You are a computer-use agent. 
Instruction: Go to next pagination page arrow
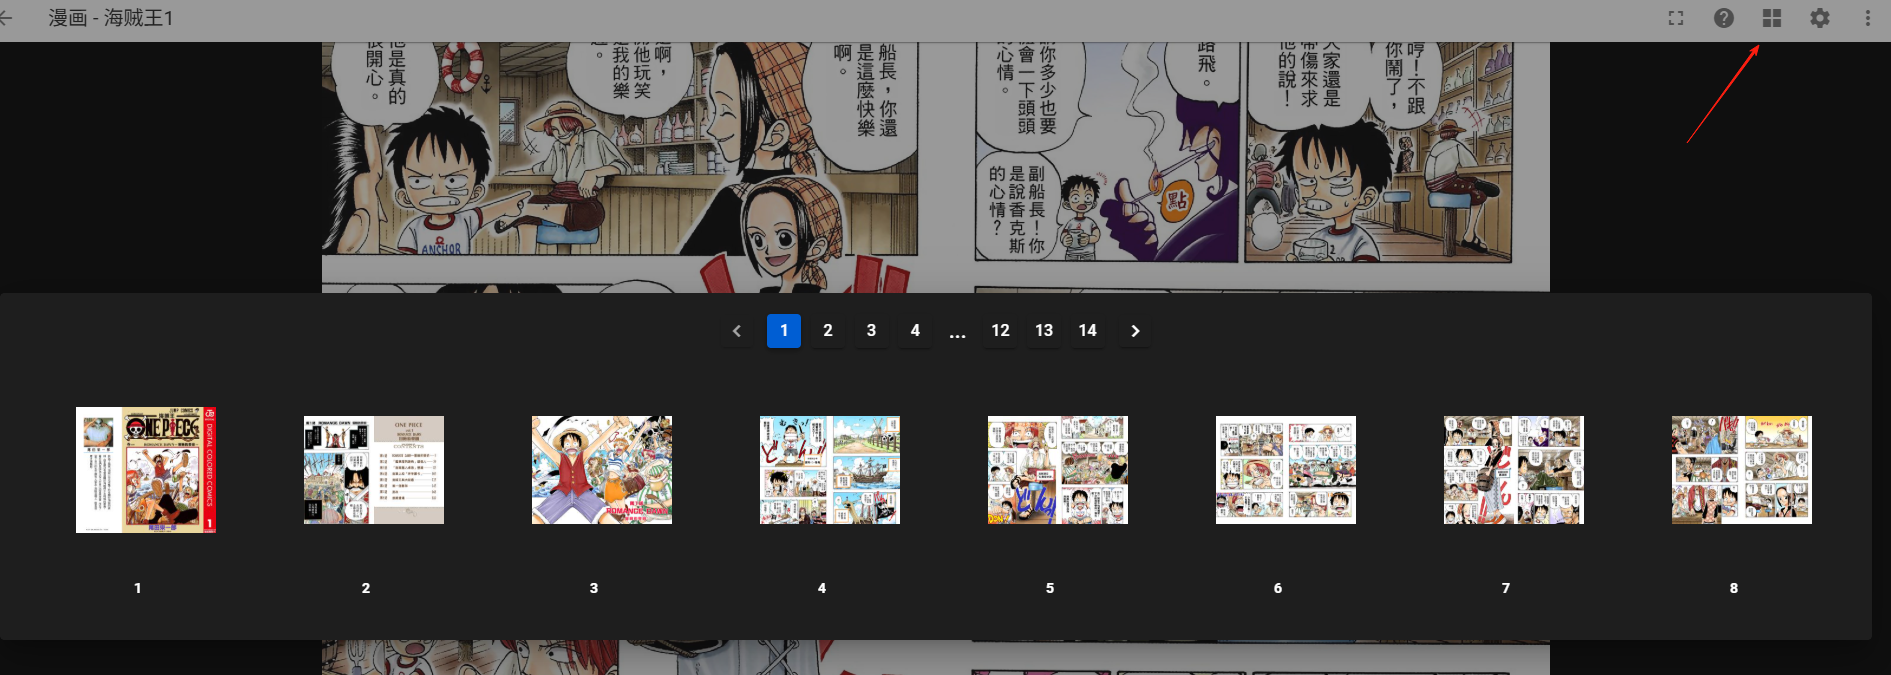(1135, 331)
